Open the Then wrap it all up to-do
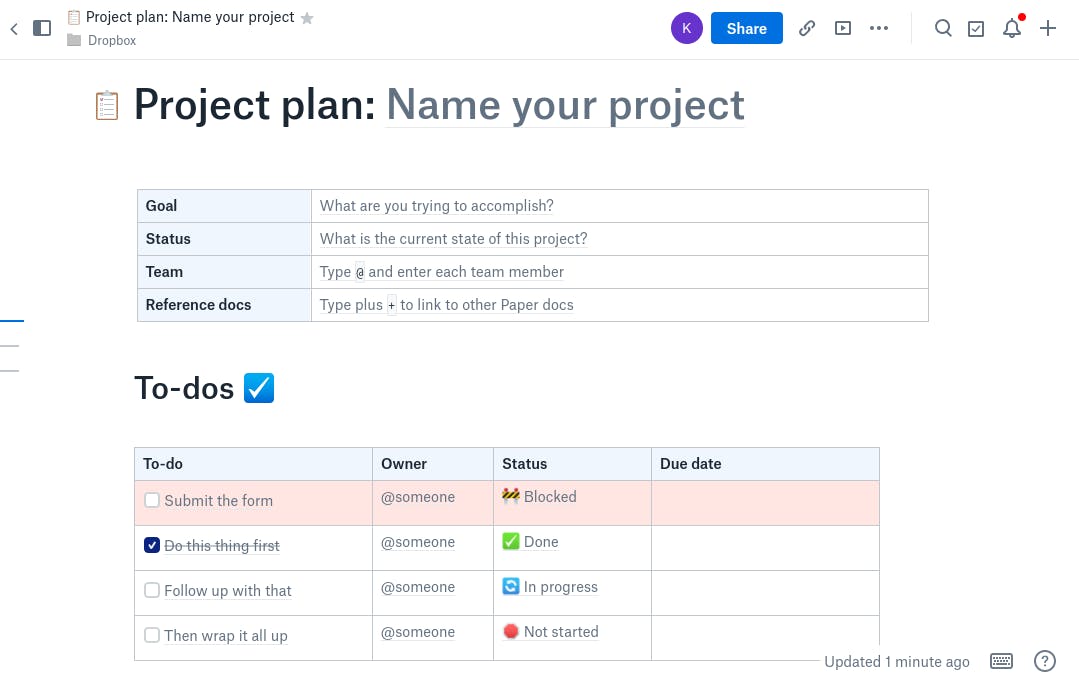Viewport: 1079px width, 689px height. (x=226, y=635)
